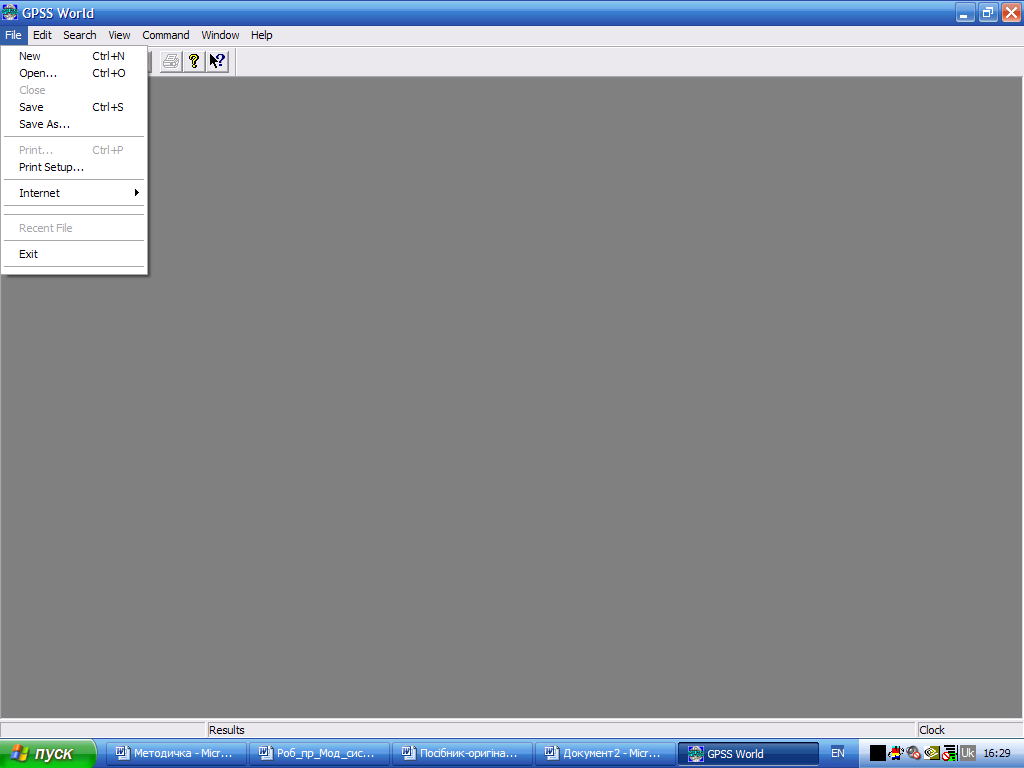Switch to Методичка Word taskbar window

pyautogui.click(x=176, y=754)
